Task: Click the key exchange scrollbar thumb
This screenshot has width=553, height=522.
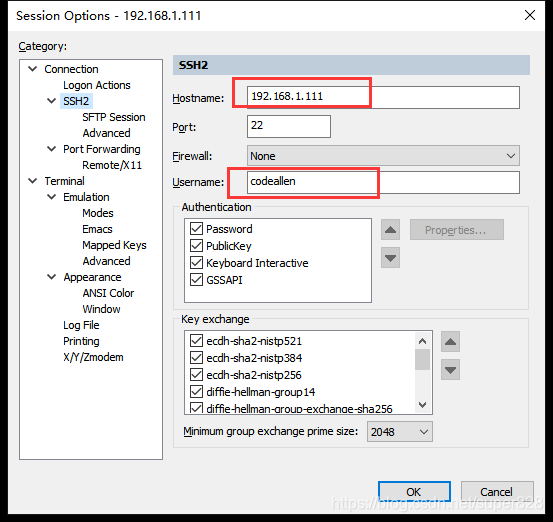Action: point(422,359)
